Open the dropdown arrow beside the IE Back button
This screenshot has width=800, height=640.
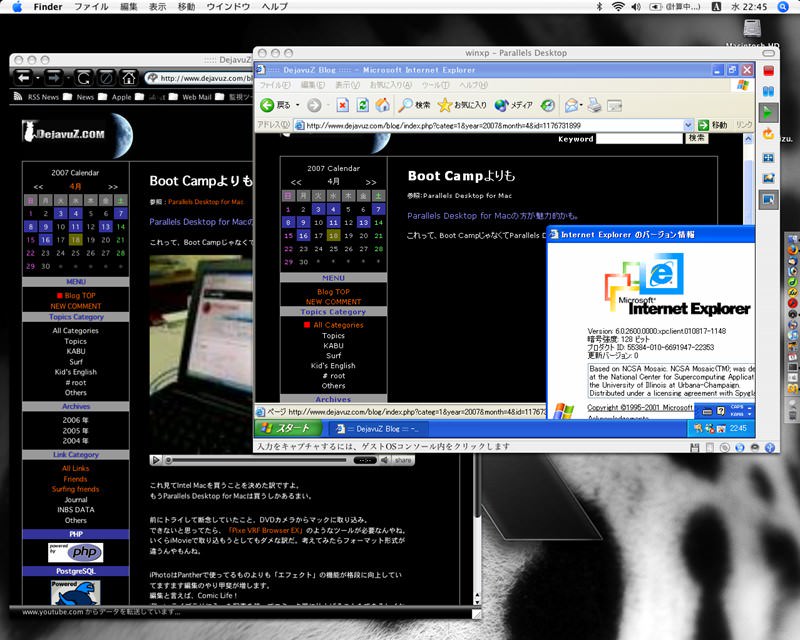(x=297, y=106)
